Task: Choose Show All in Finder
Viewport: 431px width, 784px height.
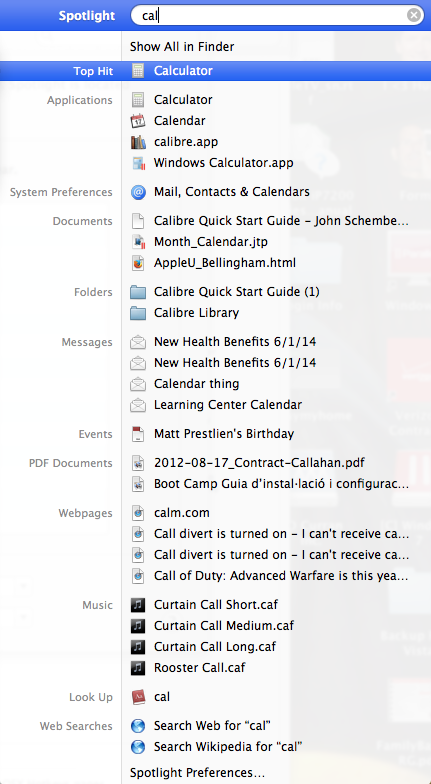Action: point(182,47)
